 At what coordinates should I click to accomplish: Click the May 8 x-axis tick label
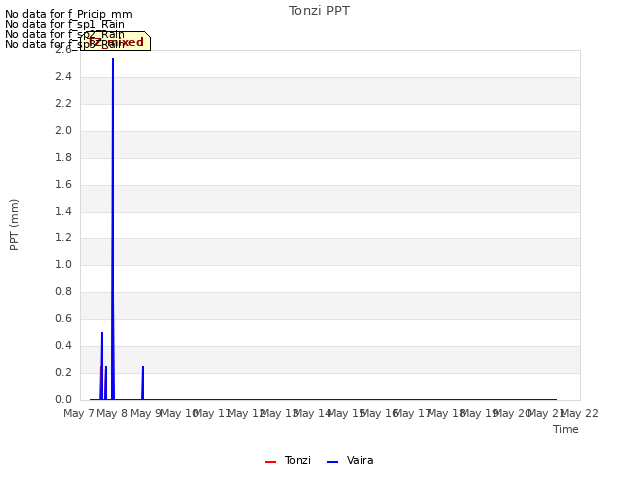tap(112, 413)
